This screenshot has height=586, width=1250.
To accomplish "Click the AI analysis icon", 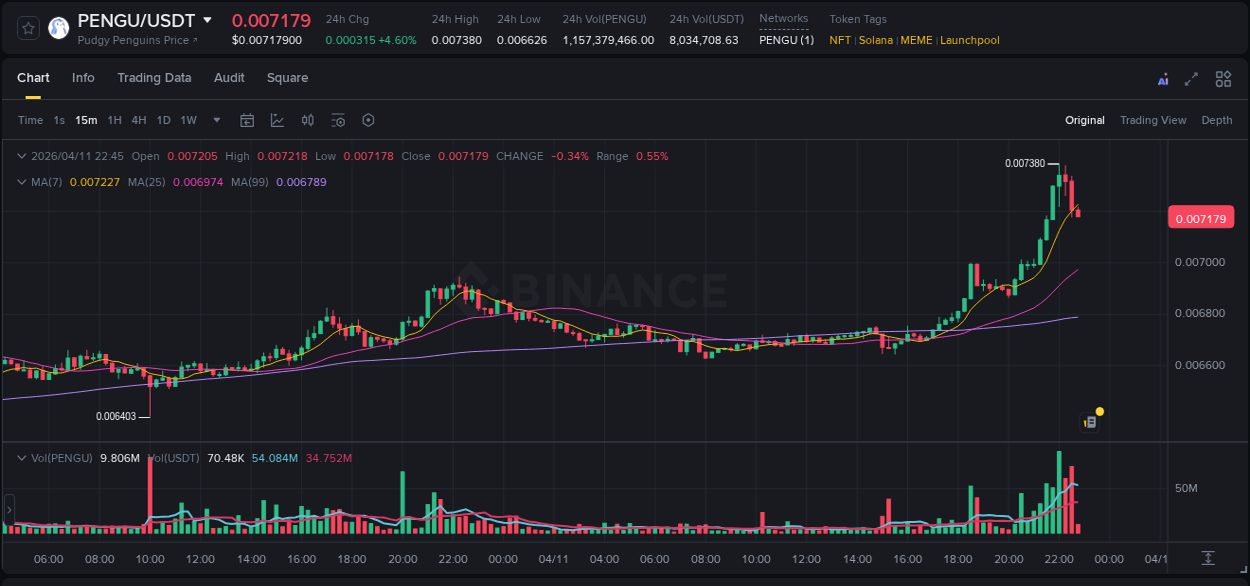I will tap(1163, 78).
